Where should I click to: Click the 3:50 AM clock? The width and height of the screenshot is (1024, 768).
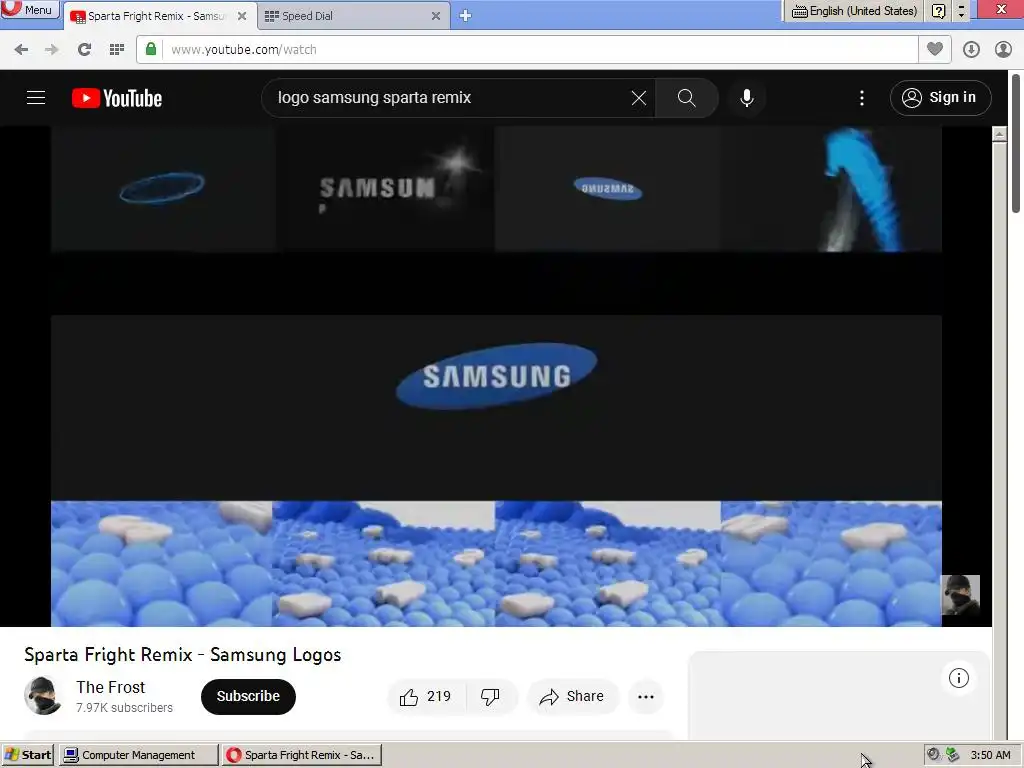990,755
